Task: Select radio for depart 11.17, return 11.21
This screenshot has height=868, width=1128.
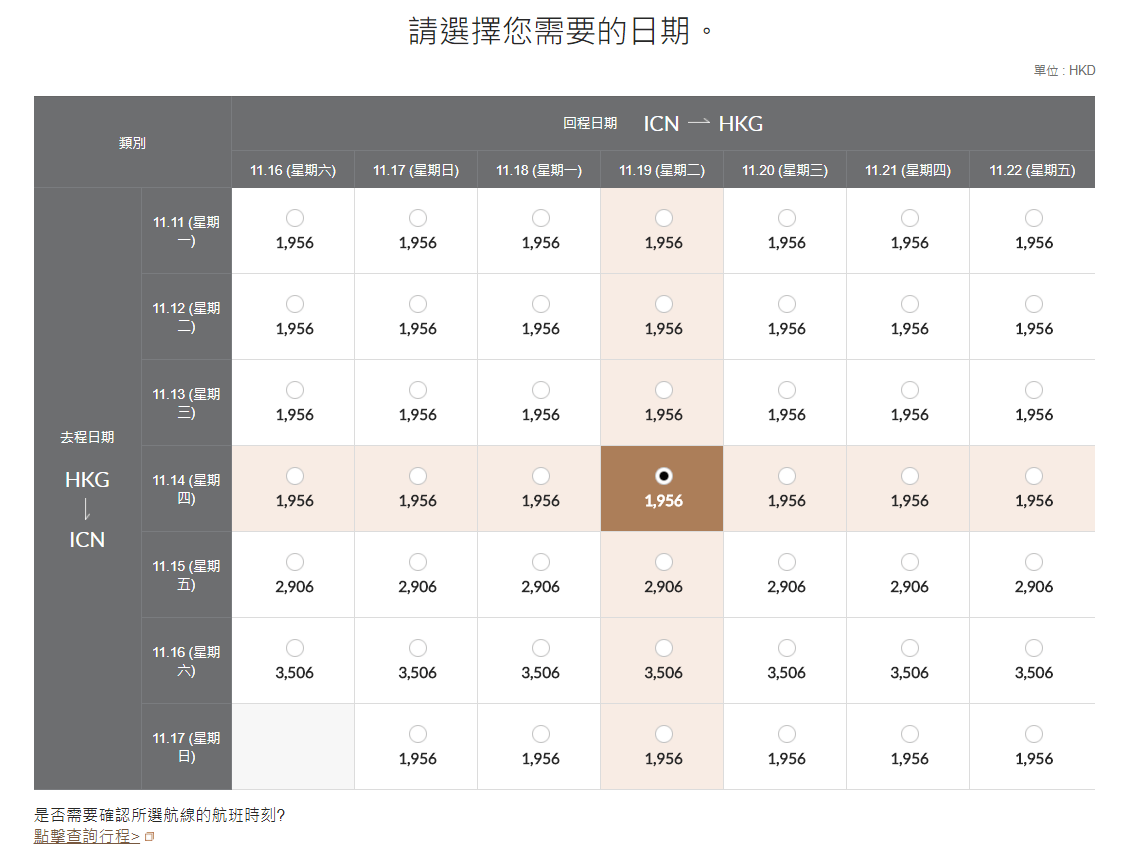Action: click(910, 734)
